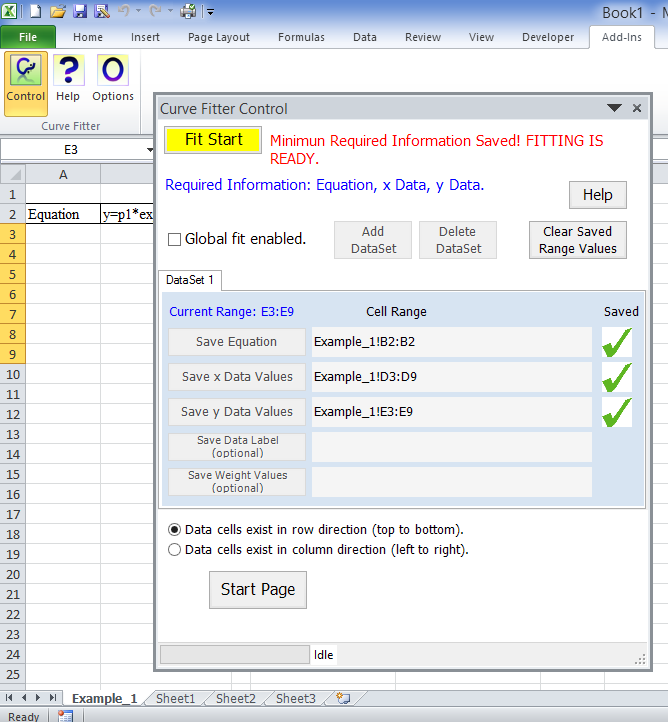Select row 10 header
The image size is (668, 722).
click(13, 374)
